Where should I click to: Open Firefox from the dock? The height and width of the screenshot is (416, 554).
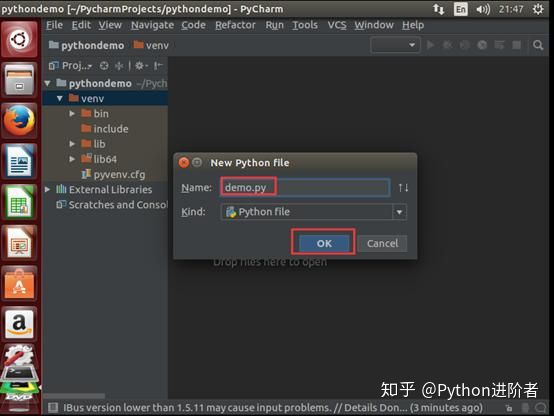19,121
